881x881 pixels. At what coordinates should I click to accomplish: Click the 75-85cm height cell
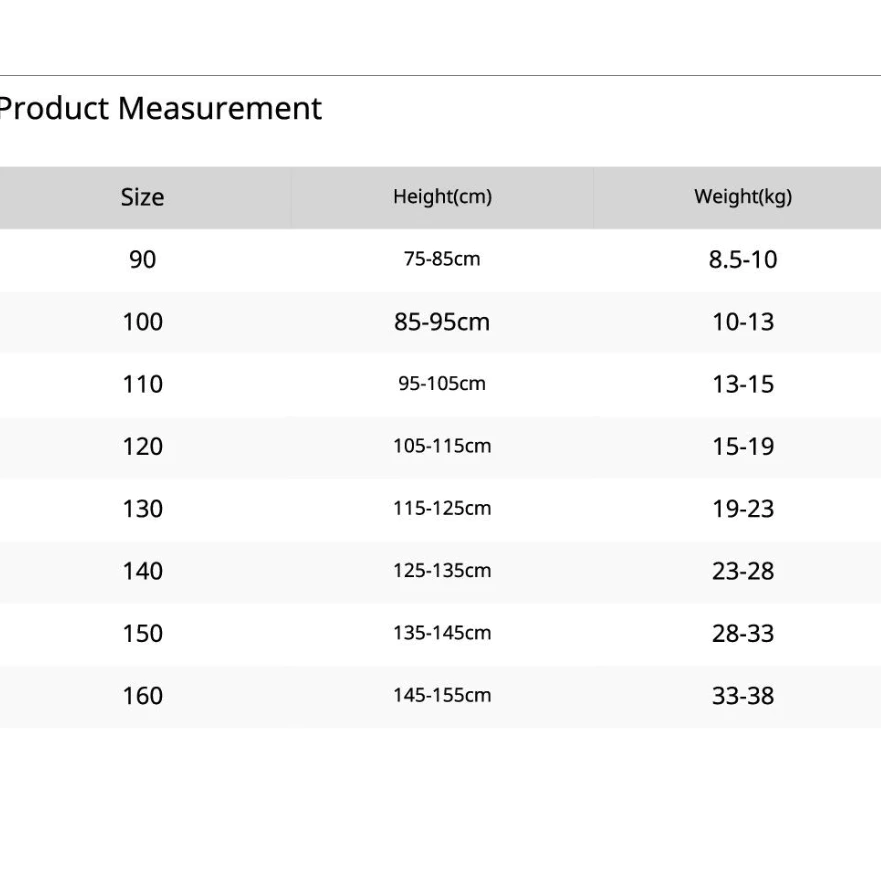[x=442, y=259]
